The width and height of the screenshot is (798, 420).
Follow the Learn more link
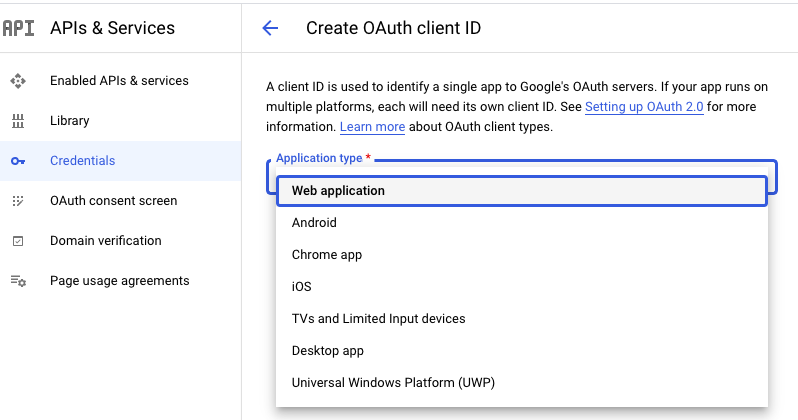372,127
